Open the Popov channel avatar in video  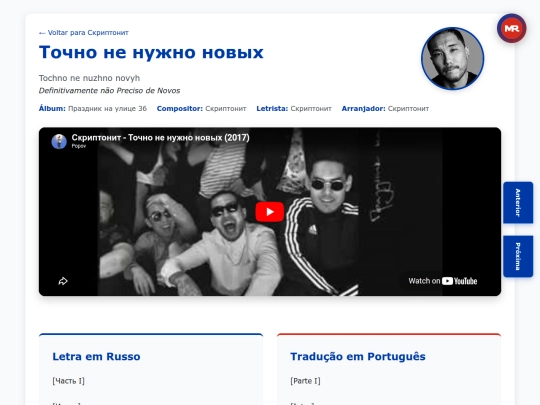click(59, 142)
